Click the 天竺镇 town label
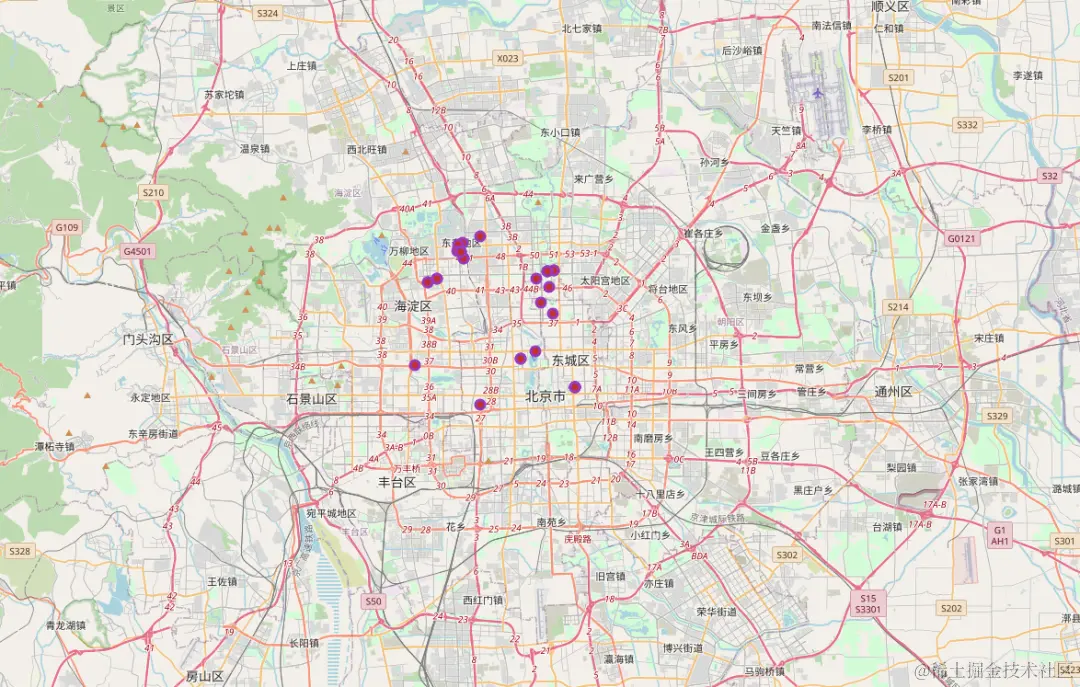Screen dimensions: 1080x687 pyautogui.click(x=786, y=130)
